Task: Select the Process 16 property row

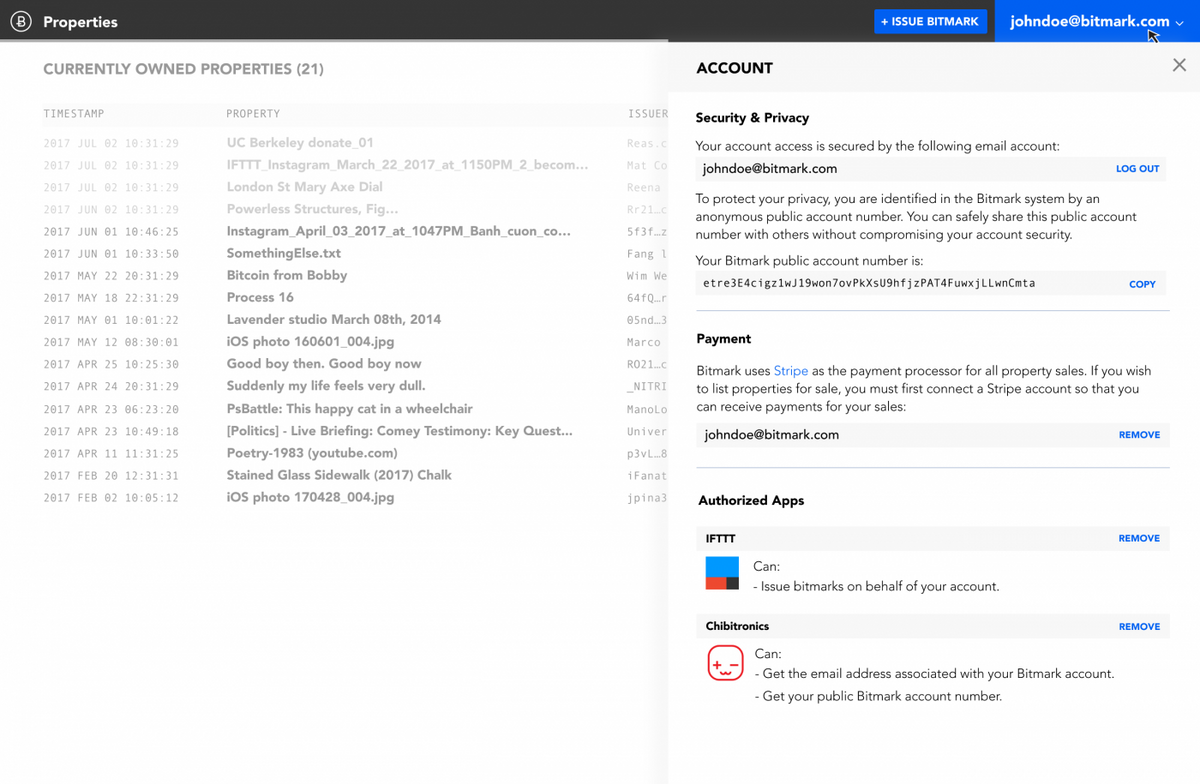Action: click(x=260, y=297)
